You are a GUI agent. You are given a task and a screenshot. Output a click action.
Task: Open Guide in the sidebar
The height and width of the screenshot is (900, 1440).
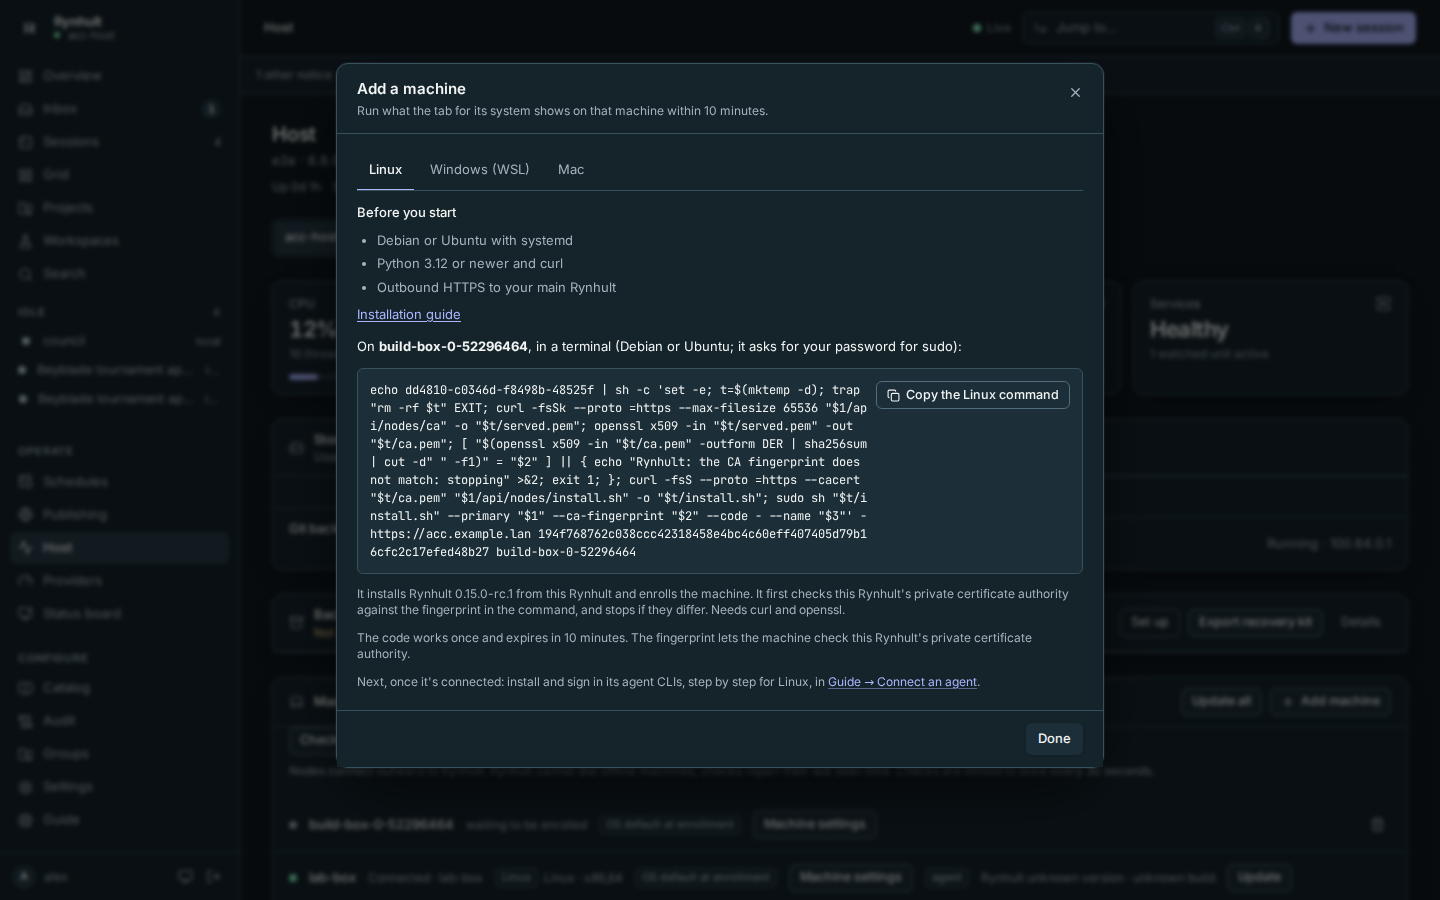coord(120,820)
